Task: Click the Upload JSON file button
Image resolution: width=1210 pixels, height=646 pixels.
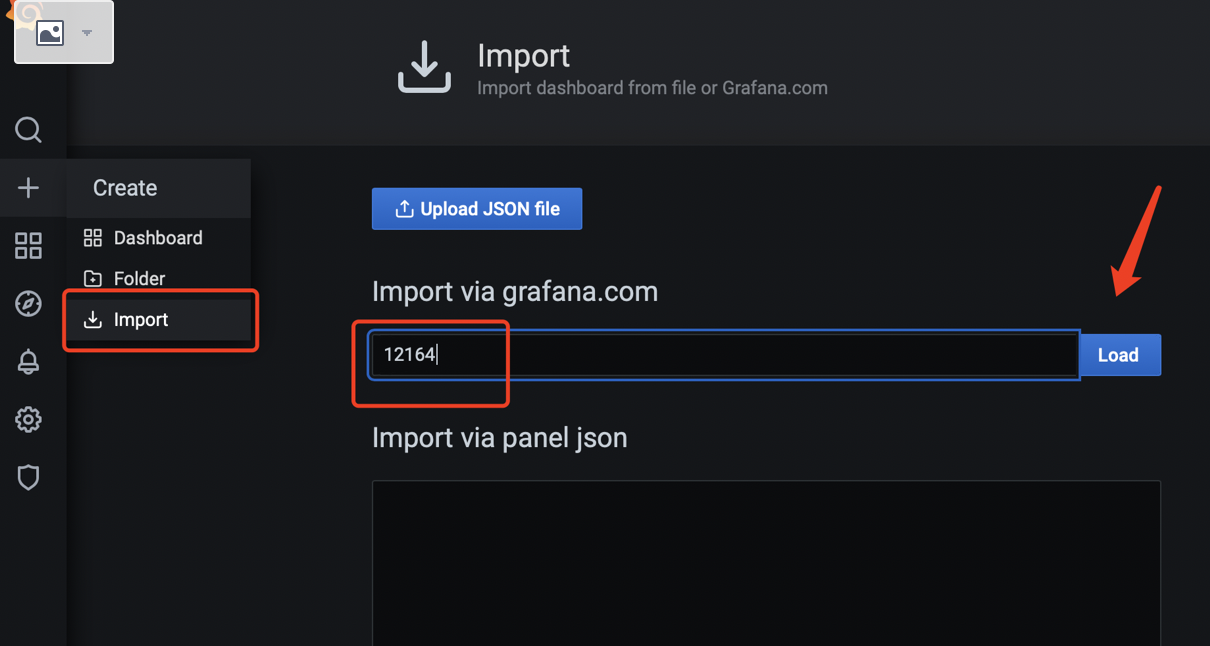Action: click(x=477, y=208)
